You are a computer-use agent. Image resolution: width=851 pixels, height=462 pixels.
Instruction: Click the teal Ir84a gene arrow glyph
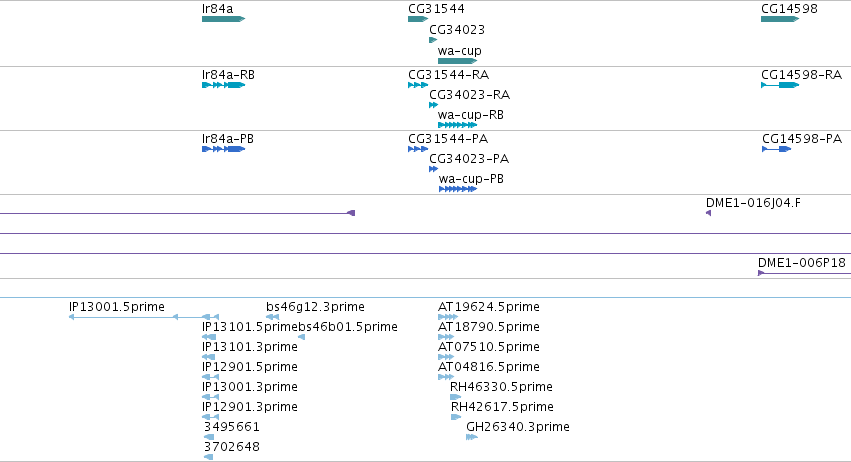tap(224, 19)
